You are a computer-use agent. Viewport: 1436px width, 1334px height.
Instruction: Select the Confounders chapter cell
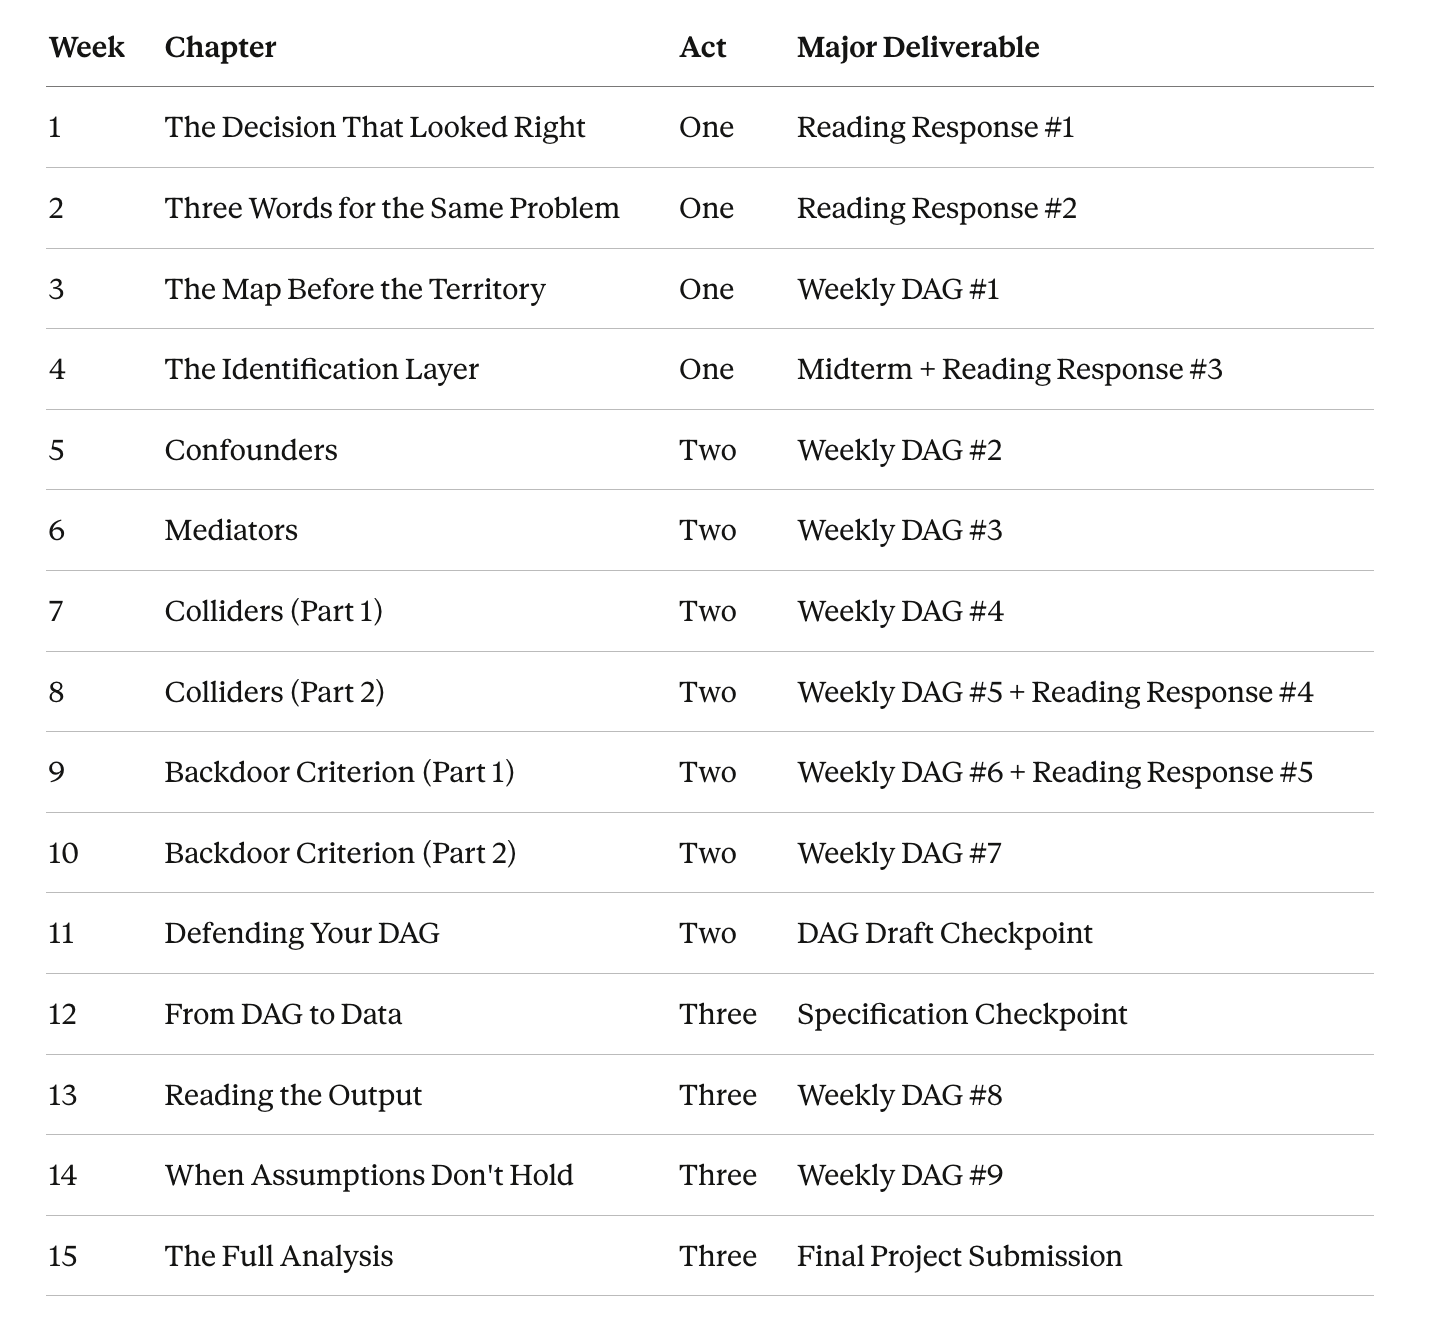pyautogui.click(x=251, y=450)
